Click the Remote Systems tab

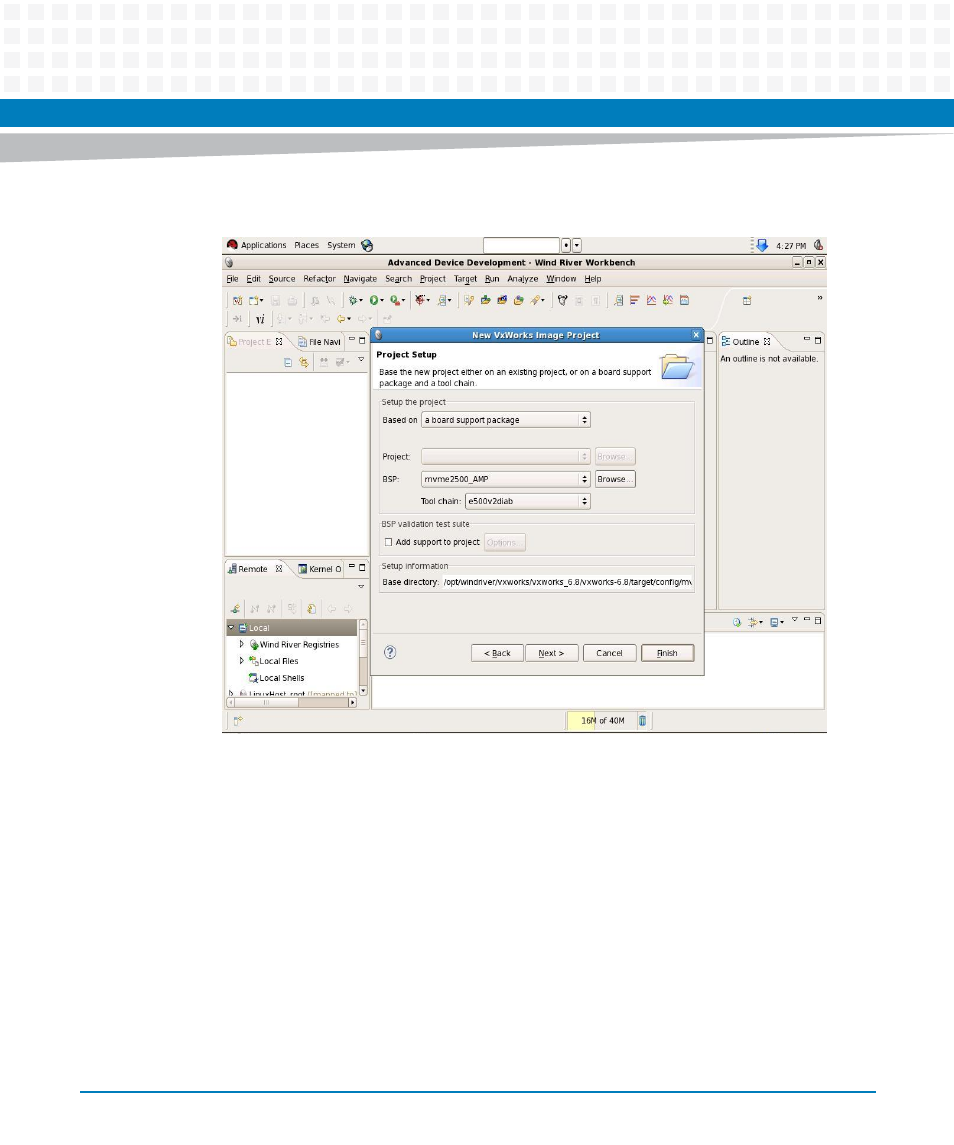(x=254, y=569)
